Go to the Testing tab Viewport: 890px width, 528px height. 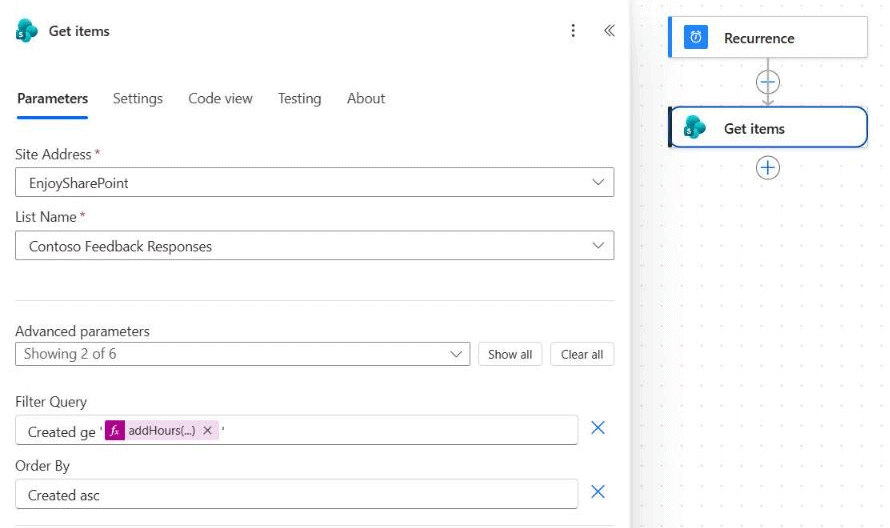tap(299, 99)
